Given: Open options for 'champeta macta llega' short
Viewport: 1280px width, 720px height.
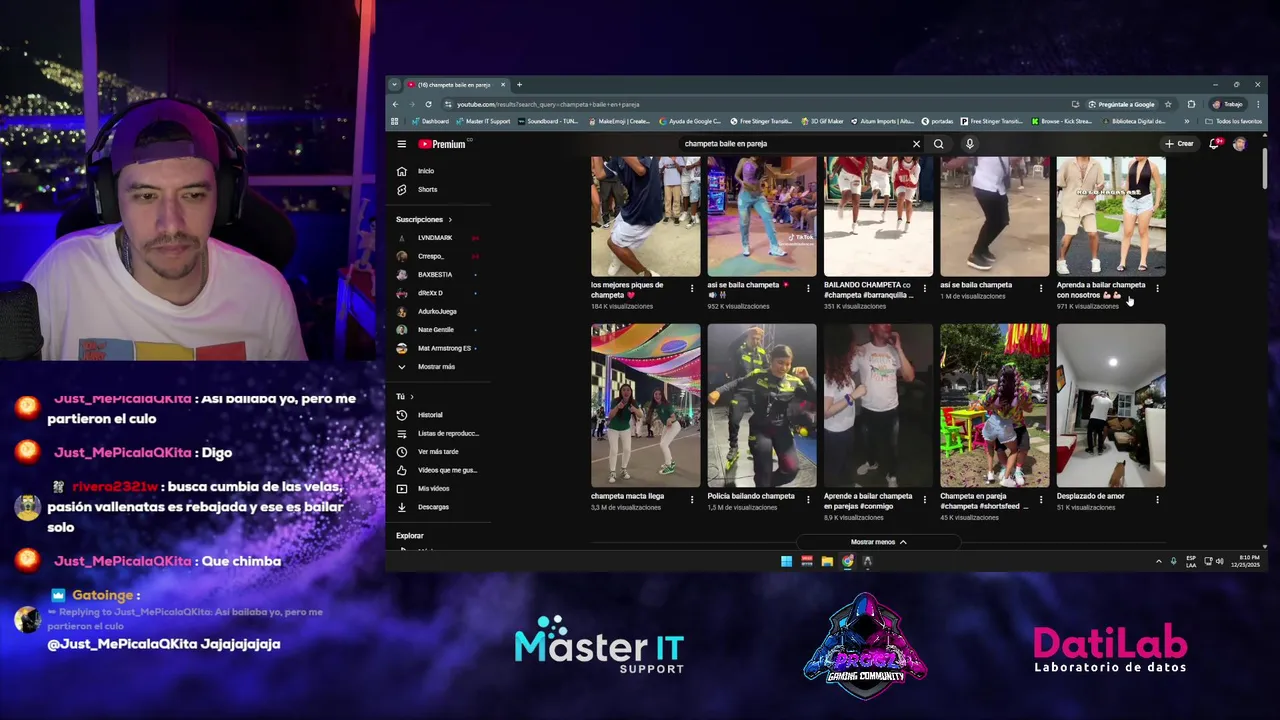Looking at the screenshot, I should pos(692,499).
